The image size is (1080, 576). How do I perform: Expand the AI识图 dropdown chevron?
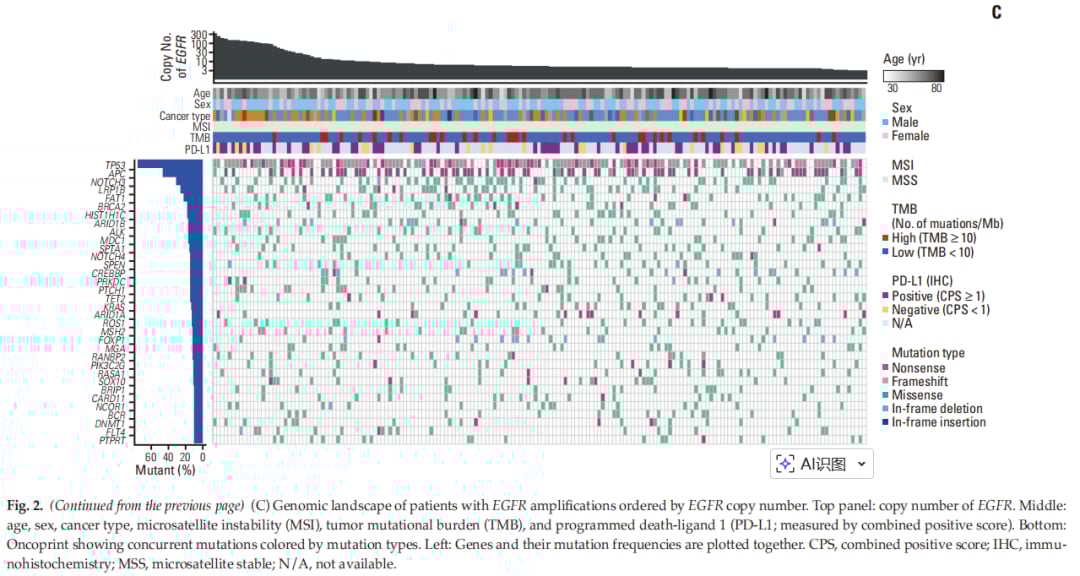tap(861, 464)
